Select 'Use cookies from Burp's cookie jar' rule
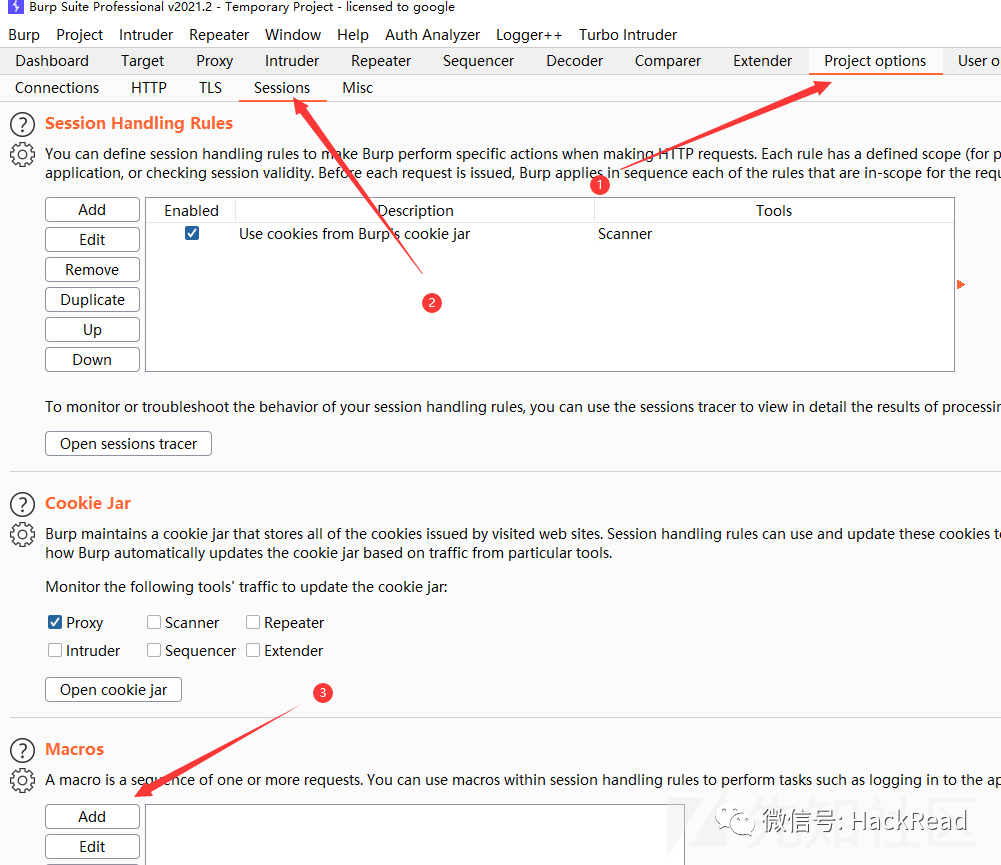Viewport: 1001px width, 865px height. tap(550, 234)
